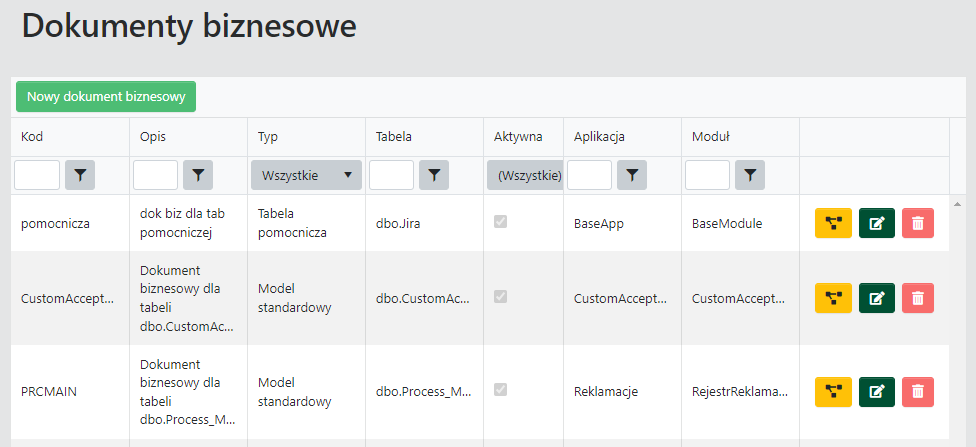The width and height of the screenshot is (976, 447).
Task: Delete the PRCMAIN business document
Action: click(x=918, y=392)
